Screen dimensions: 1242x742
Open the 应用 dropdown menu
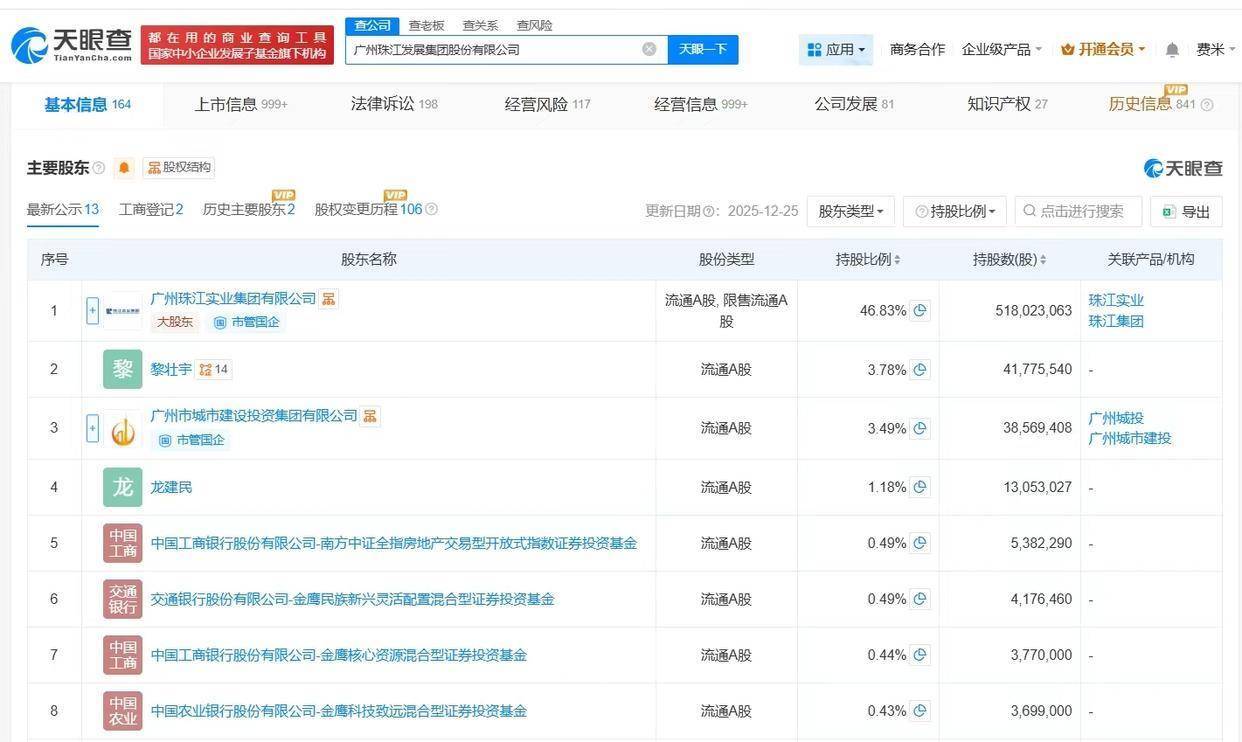click(836, 49)
